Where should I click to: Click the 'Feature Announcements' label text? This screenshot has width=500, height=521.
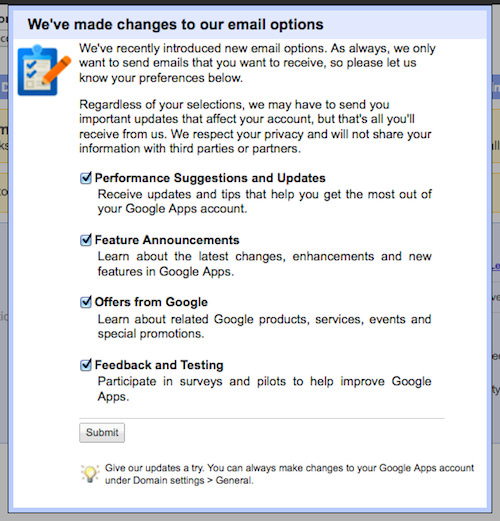pyautogui.click(x=167, y=240)
